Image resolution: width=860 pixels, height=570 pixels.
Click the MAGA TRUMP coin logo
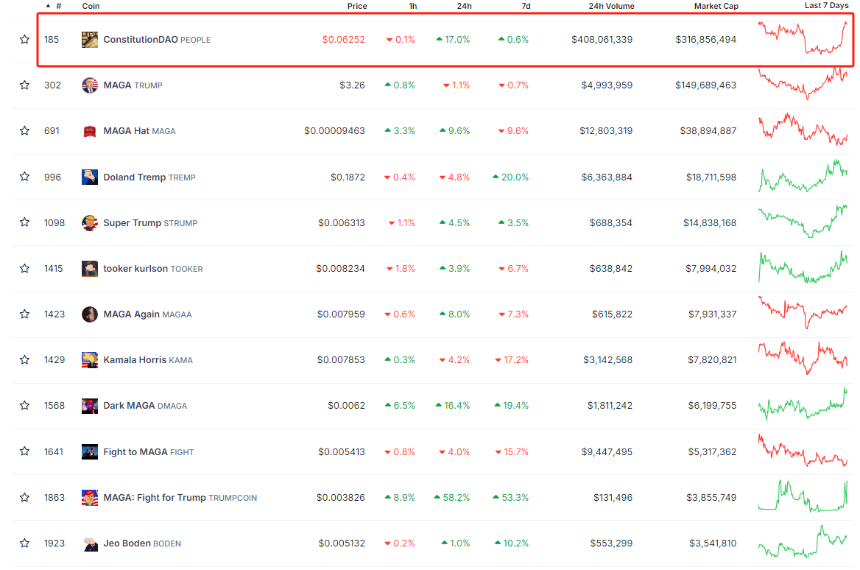[89, 85]
